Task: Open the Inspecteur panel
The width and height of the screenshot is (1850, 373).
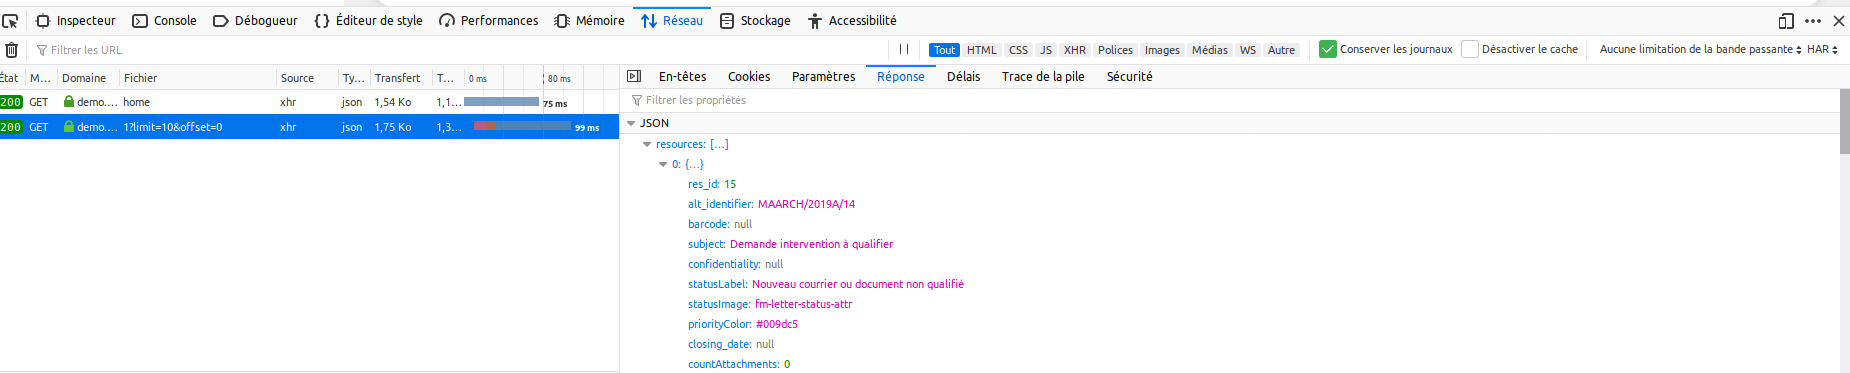Action: (76, 20)
